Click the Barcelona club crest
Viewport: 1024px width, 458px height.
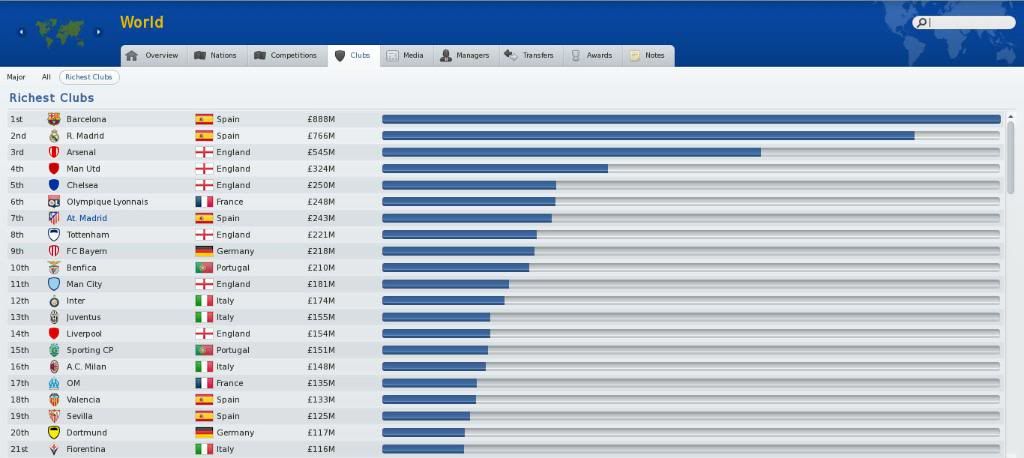pos(54,119)
